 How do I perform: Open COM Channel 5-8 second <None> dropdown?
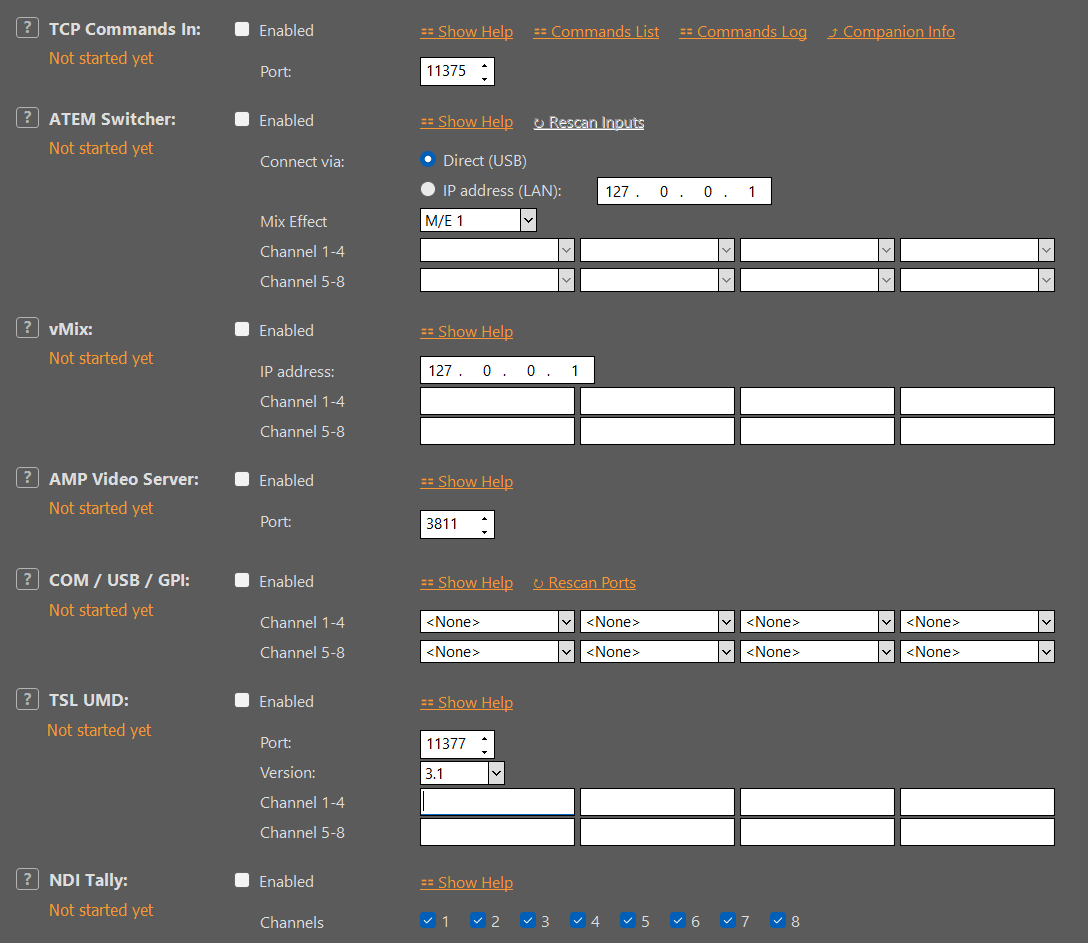tap(657, 652)
